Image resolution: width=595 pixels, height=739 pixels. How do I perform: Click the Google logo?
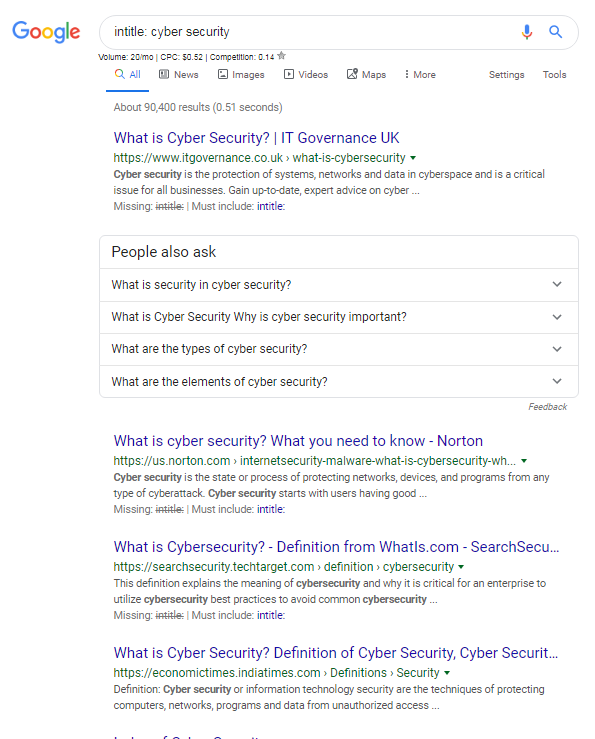[46, 32]
